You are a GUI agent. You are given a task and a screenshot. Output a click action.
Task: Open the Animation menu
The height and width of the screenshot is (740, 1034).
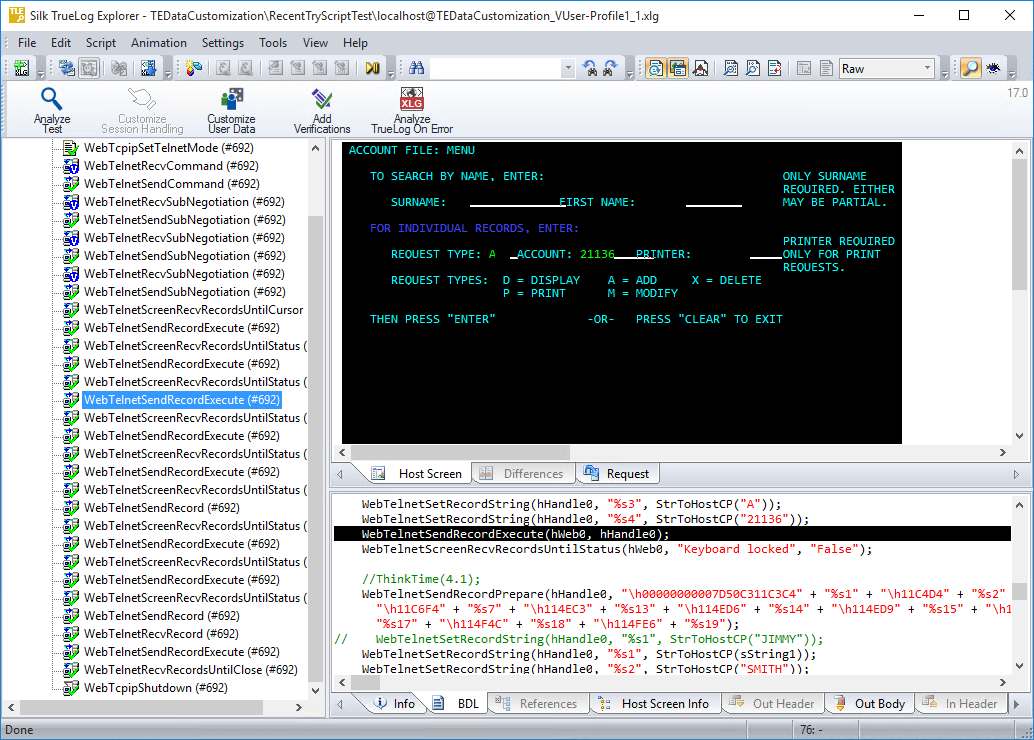click(x=158, y=43)
